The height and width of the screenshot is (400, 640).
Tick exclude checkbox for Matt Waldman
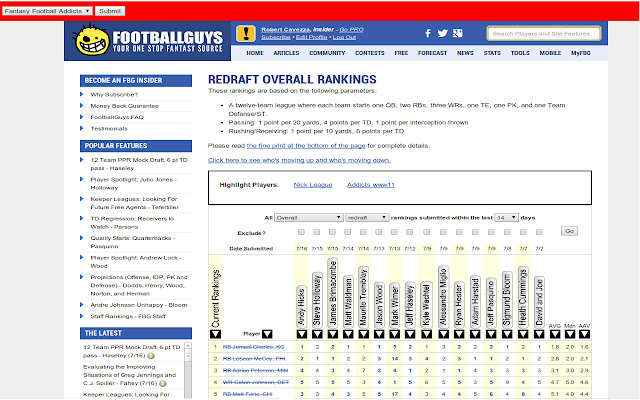click(347, 232)
